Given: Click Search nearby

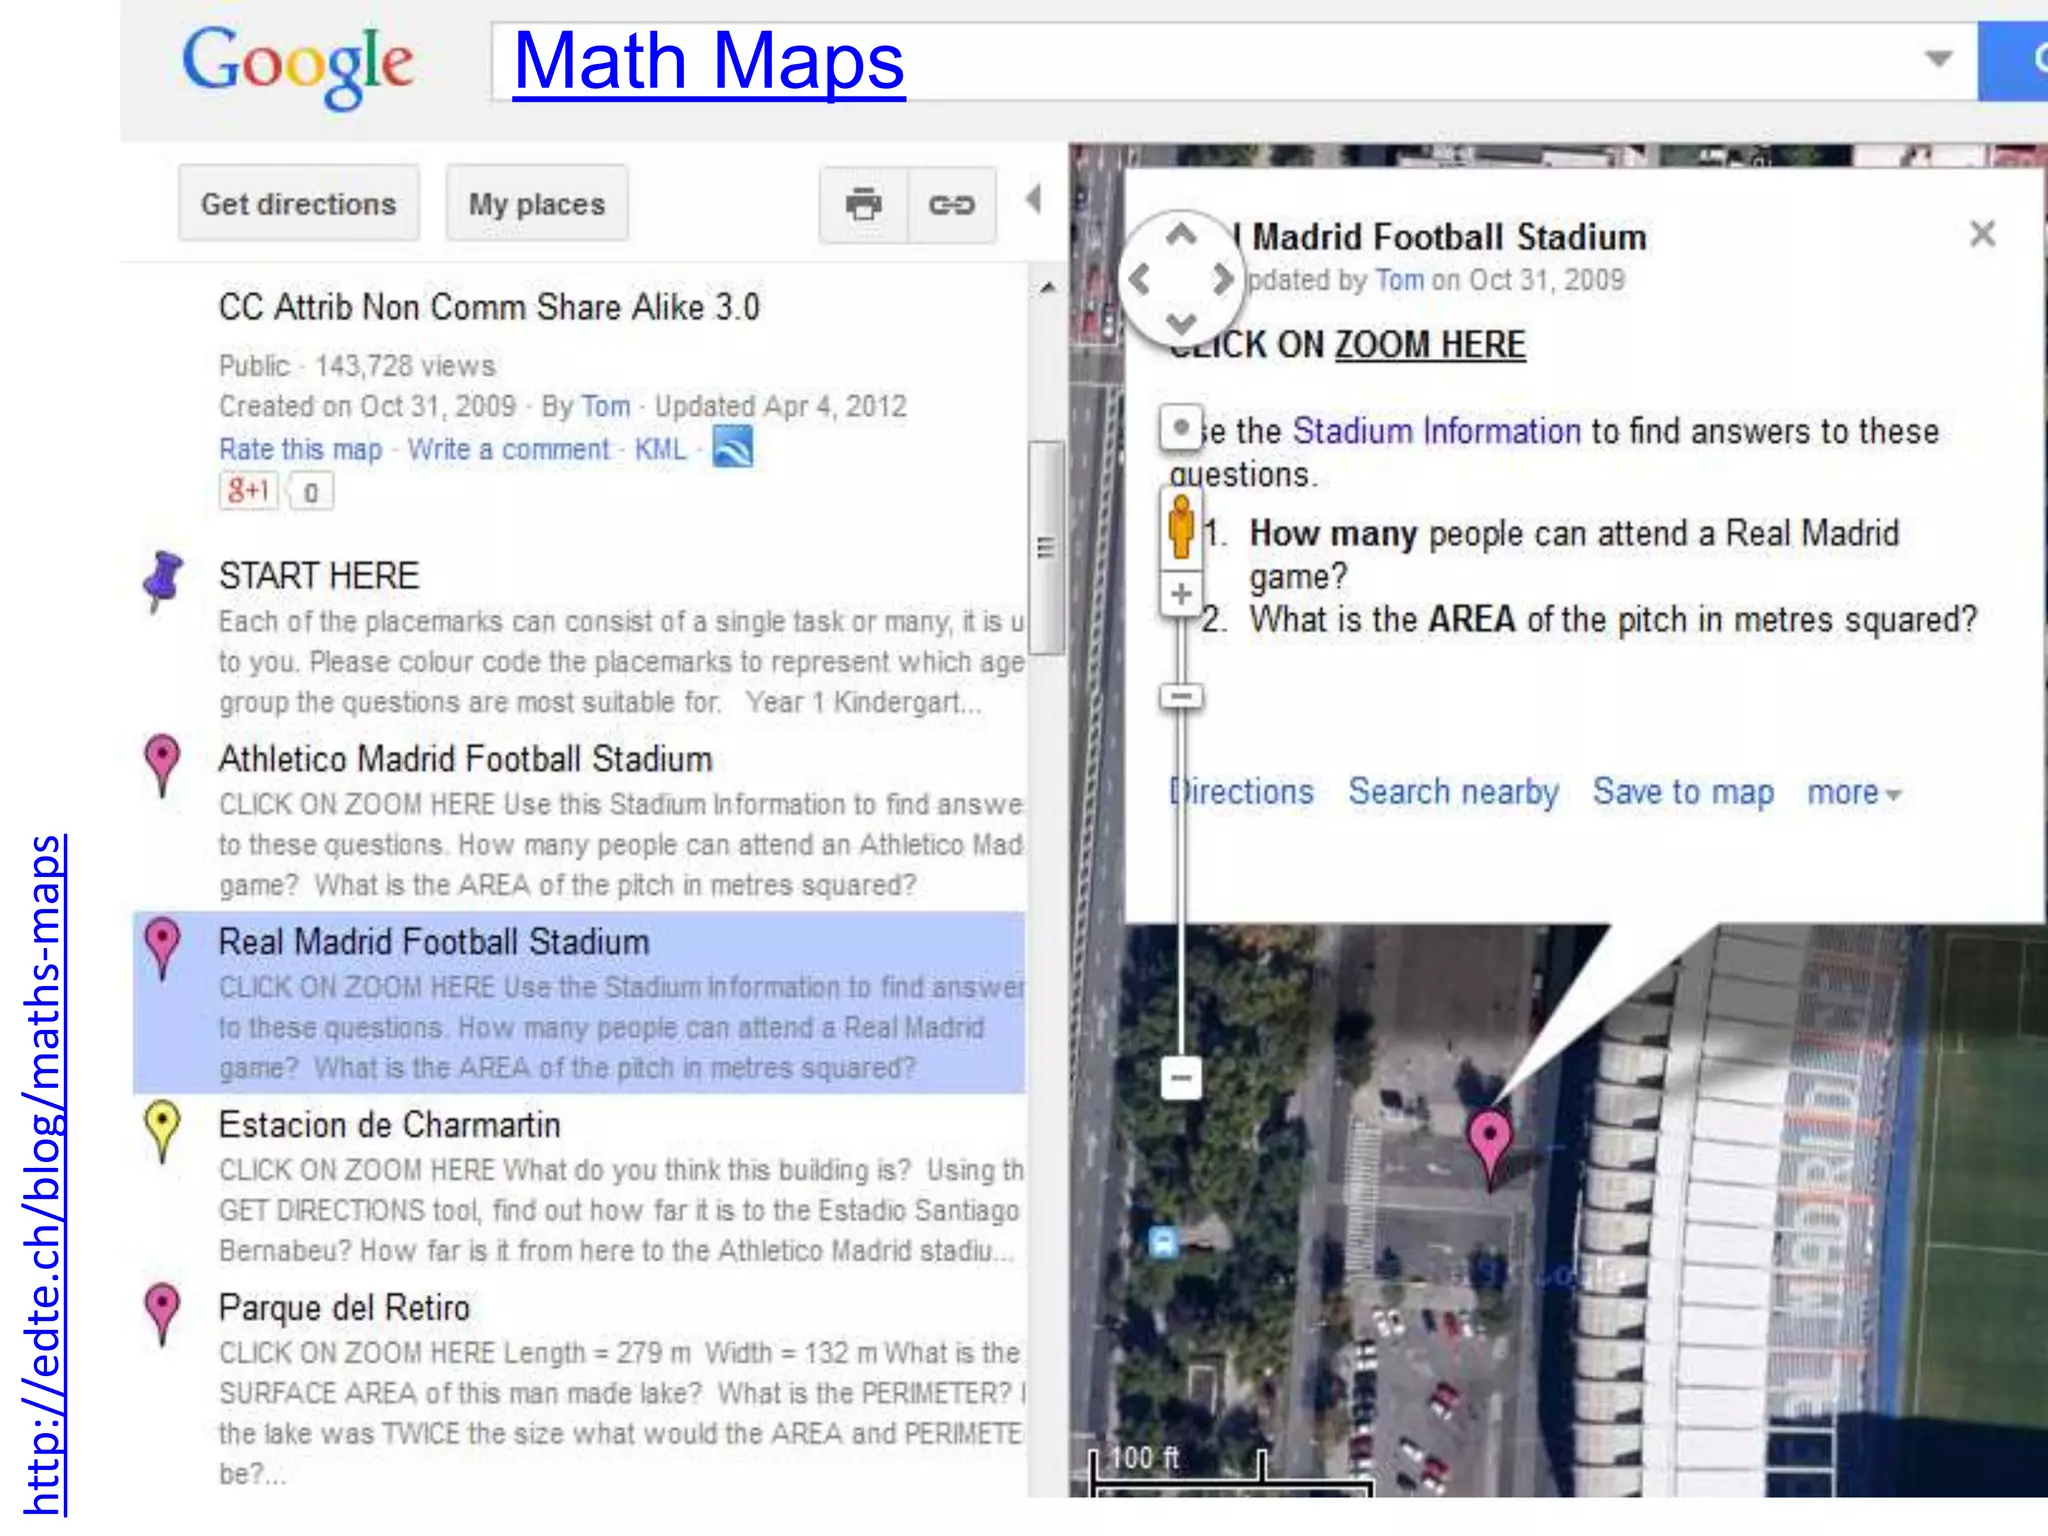Looking at the screenshot, I should (1453, 792).
